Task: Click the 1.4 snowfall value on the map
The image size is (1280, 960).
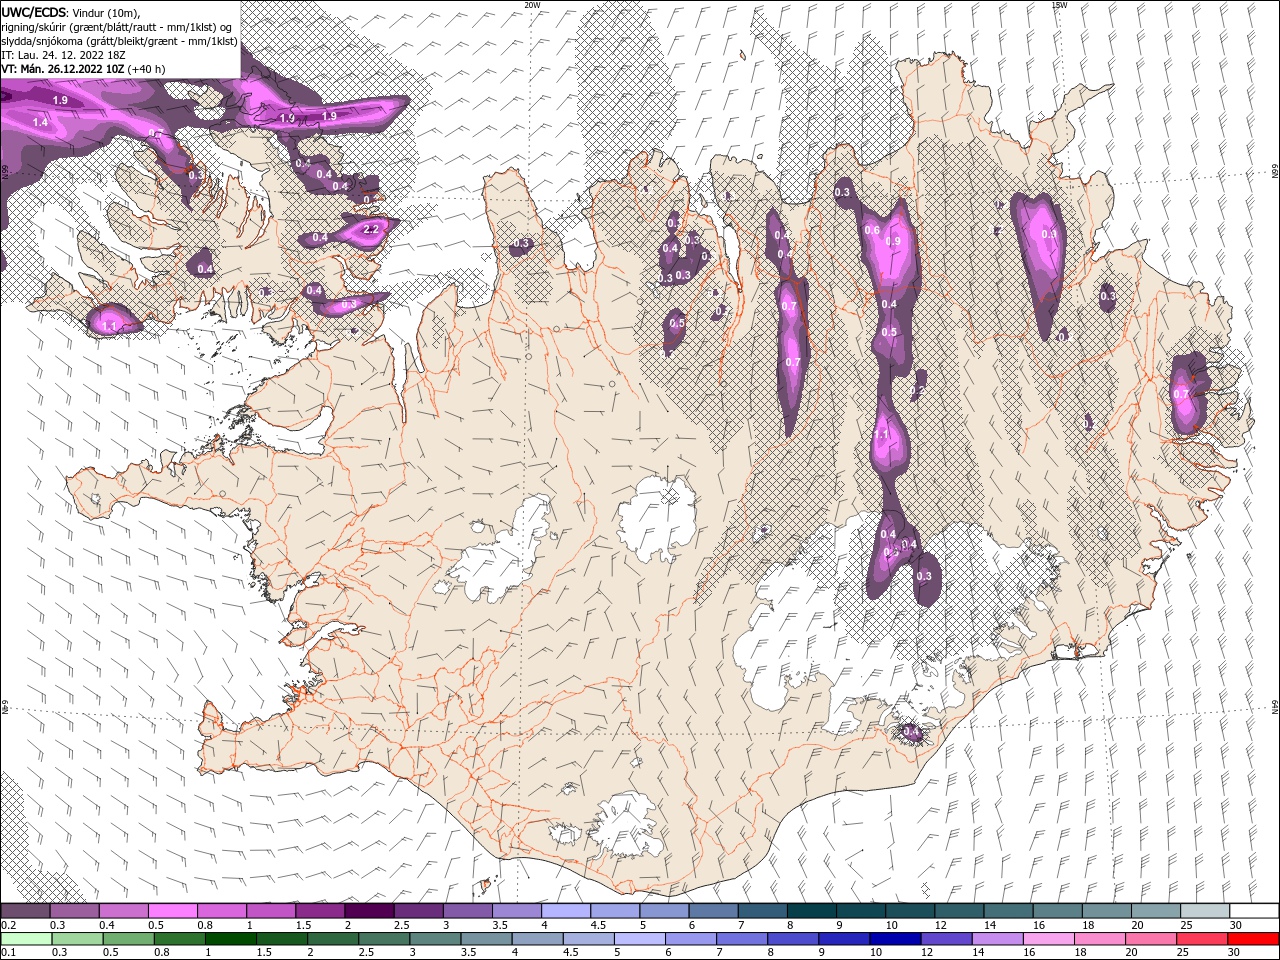Action: 40,122
